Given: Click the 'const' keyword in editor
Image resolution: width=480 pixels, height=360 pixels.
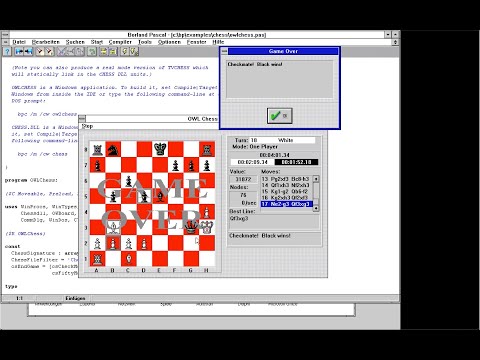Looking at the screenshot, I should 12,246.
